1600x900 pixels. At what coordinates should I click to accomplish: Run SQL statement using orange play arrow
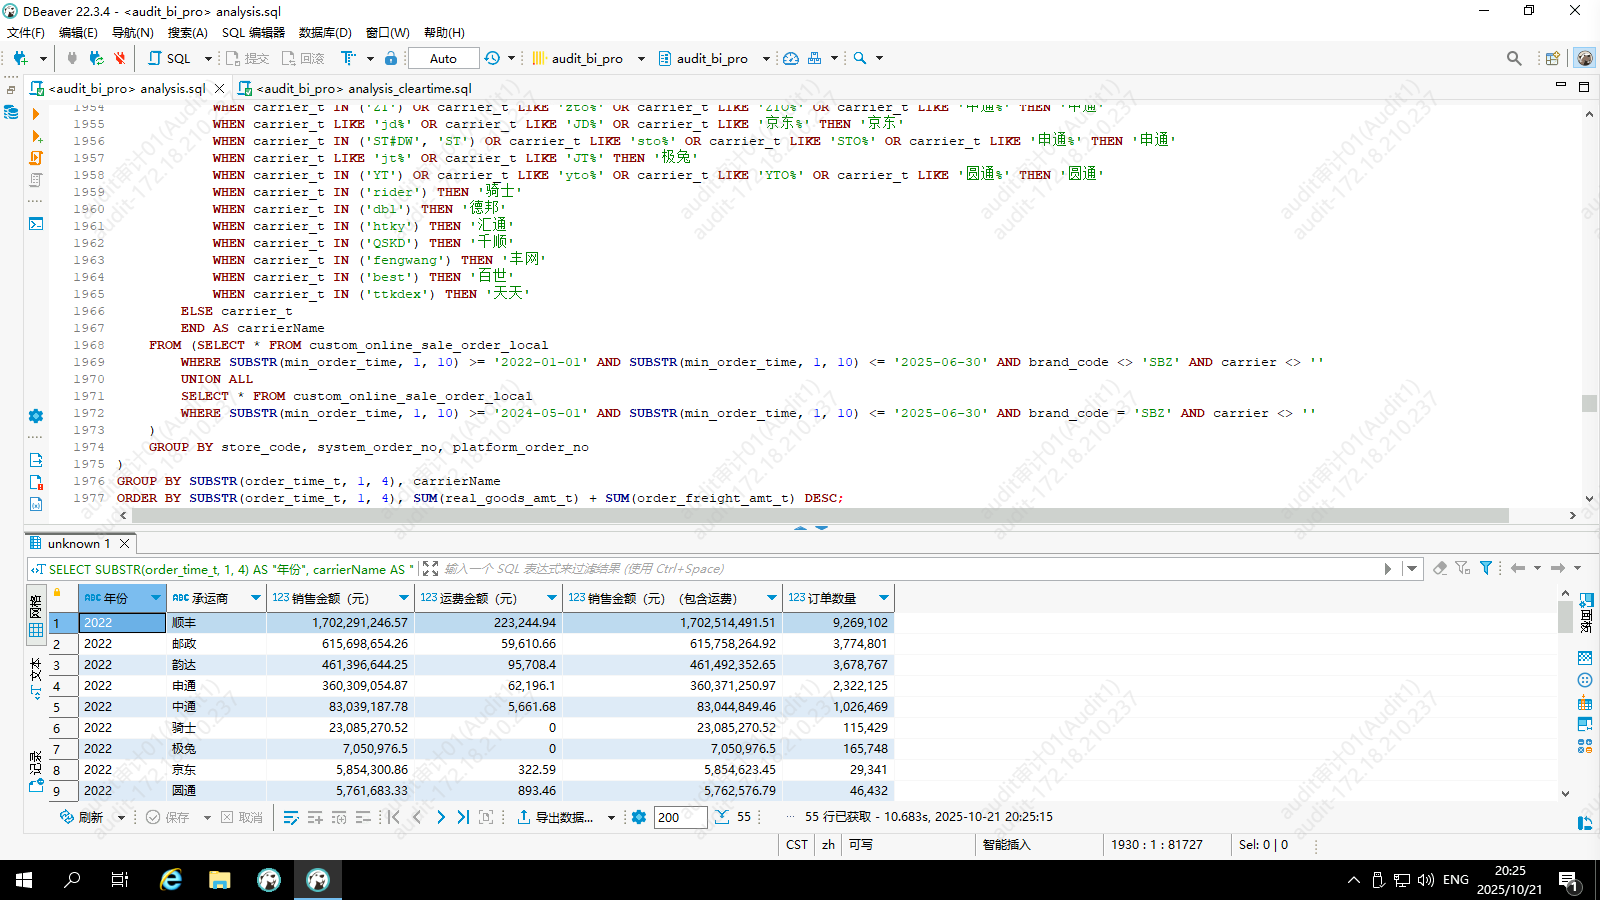coord(36,114)
